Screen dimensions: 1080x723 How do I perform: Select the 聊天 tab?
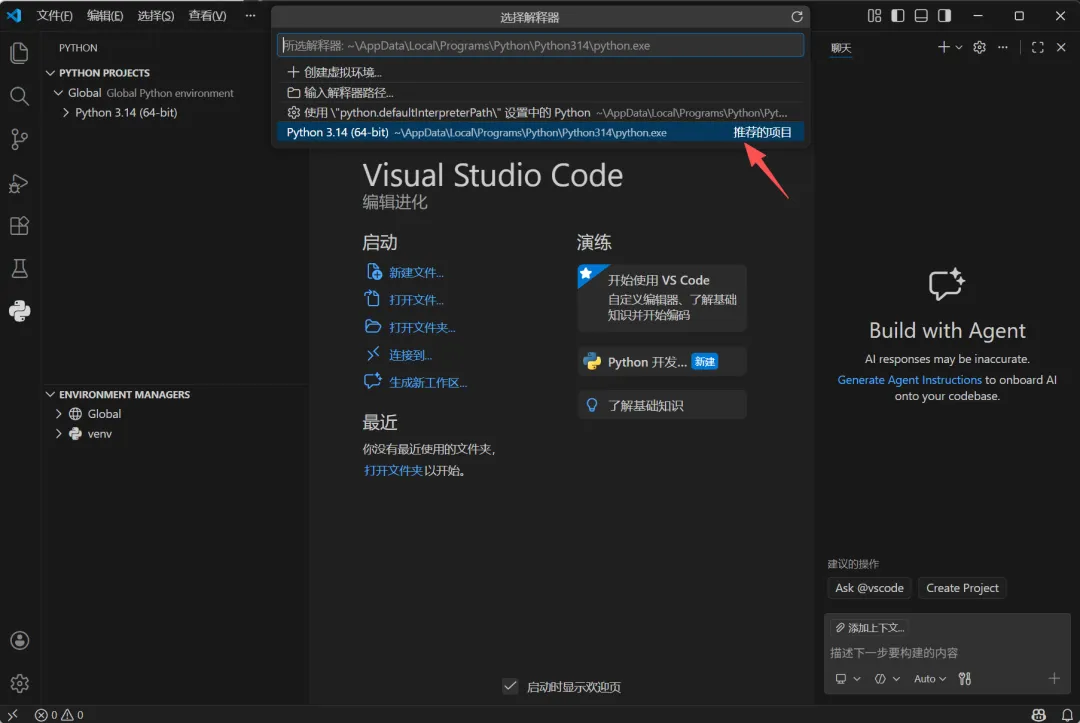(841, 48)
